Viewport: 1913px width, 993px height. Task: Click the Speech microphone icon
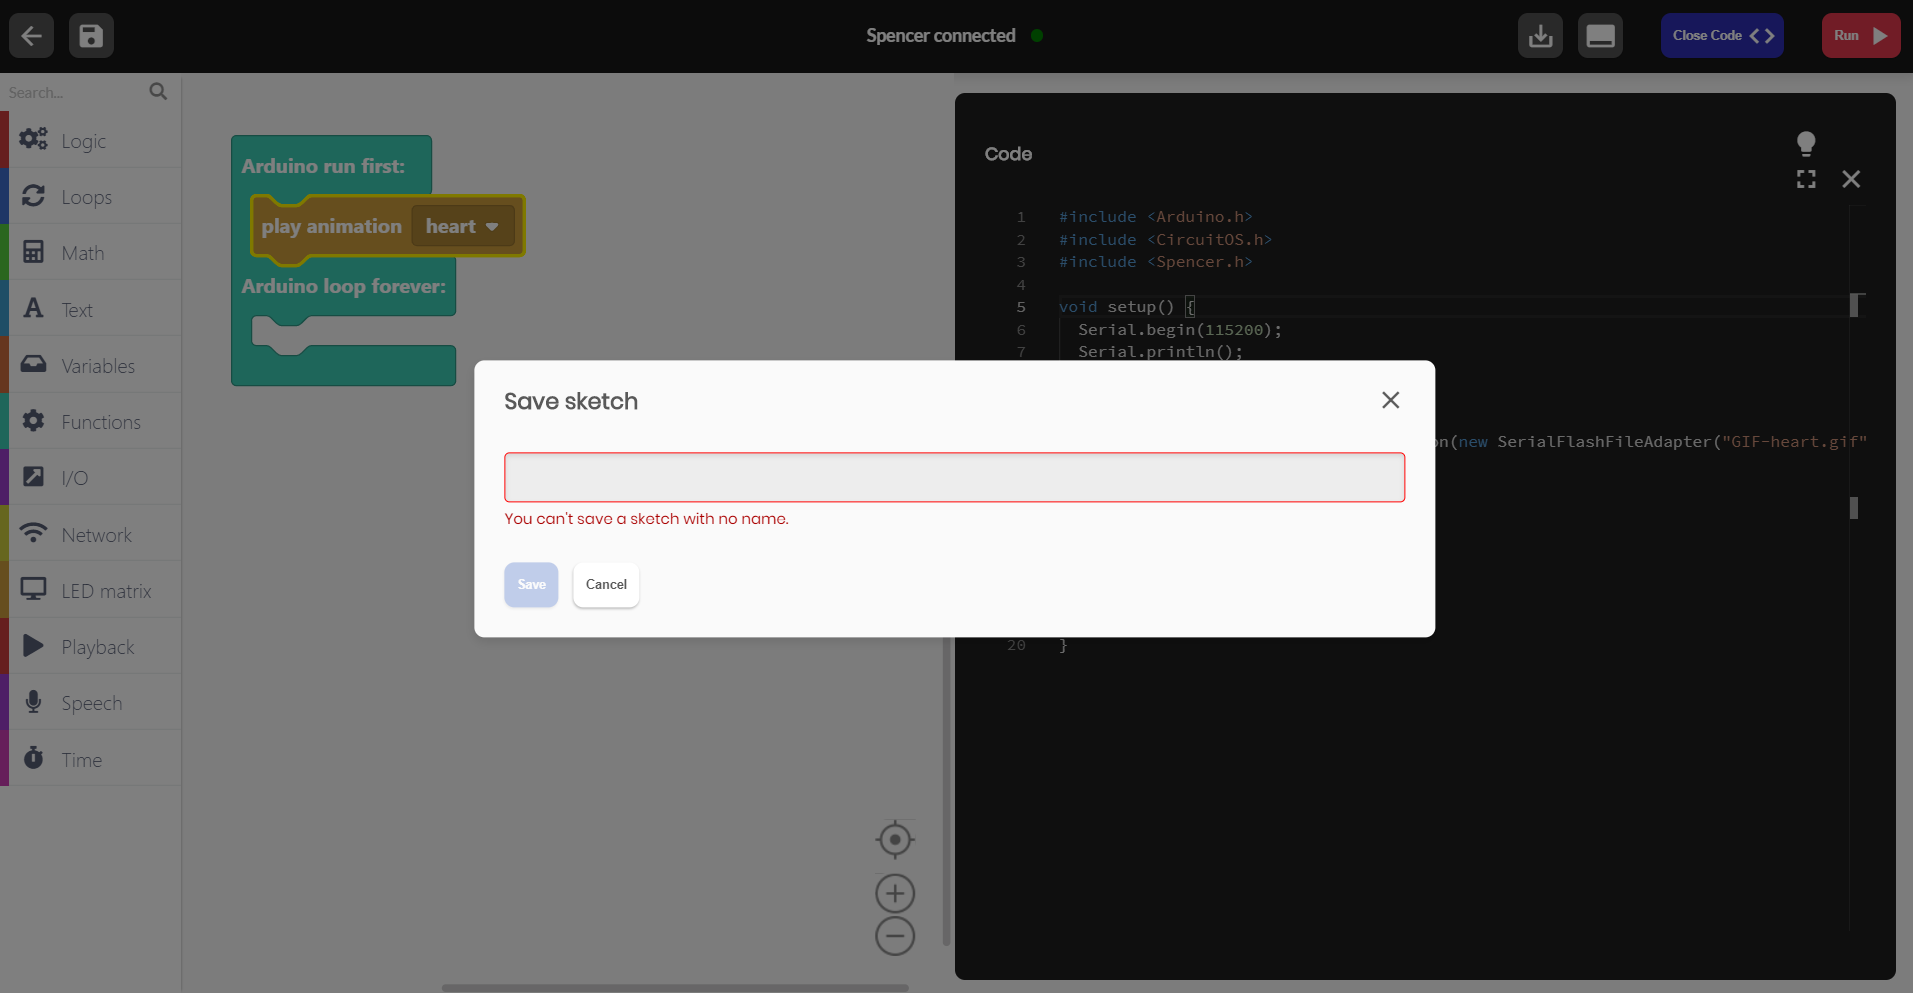33,701
